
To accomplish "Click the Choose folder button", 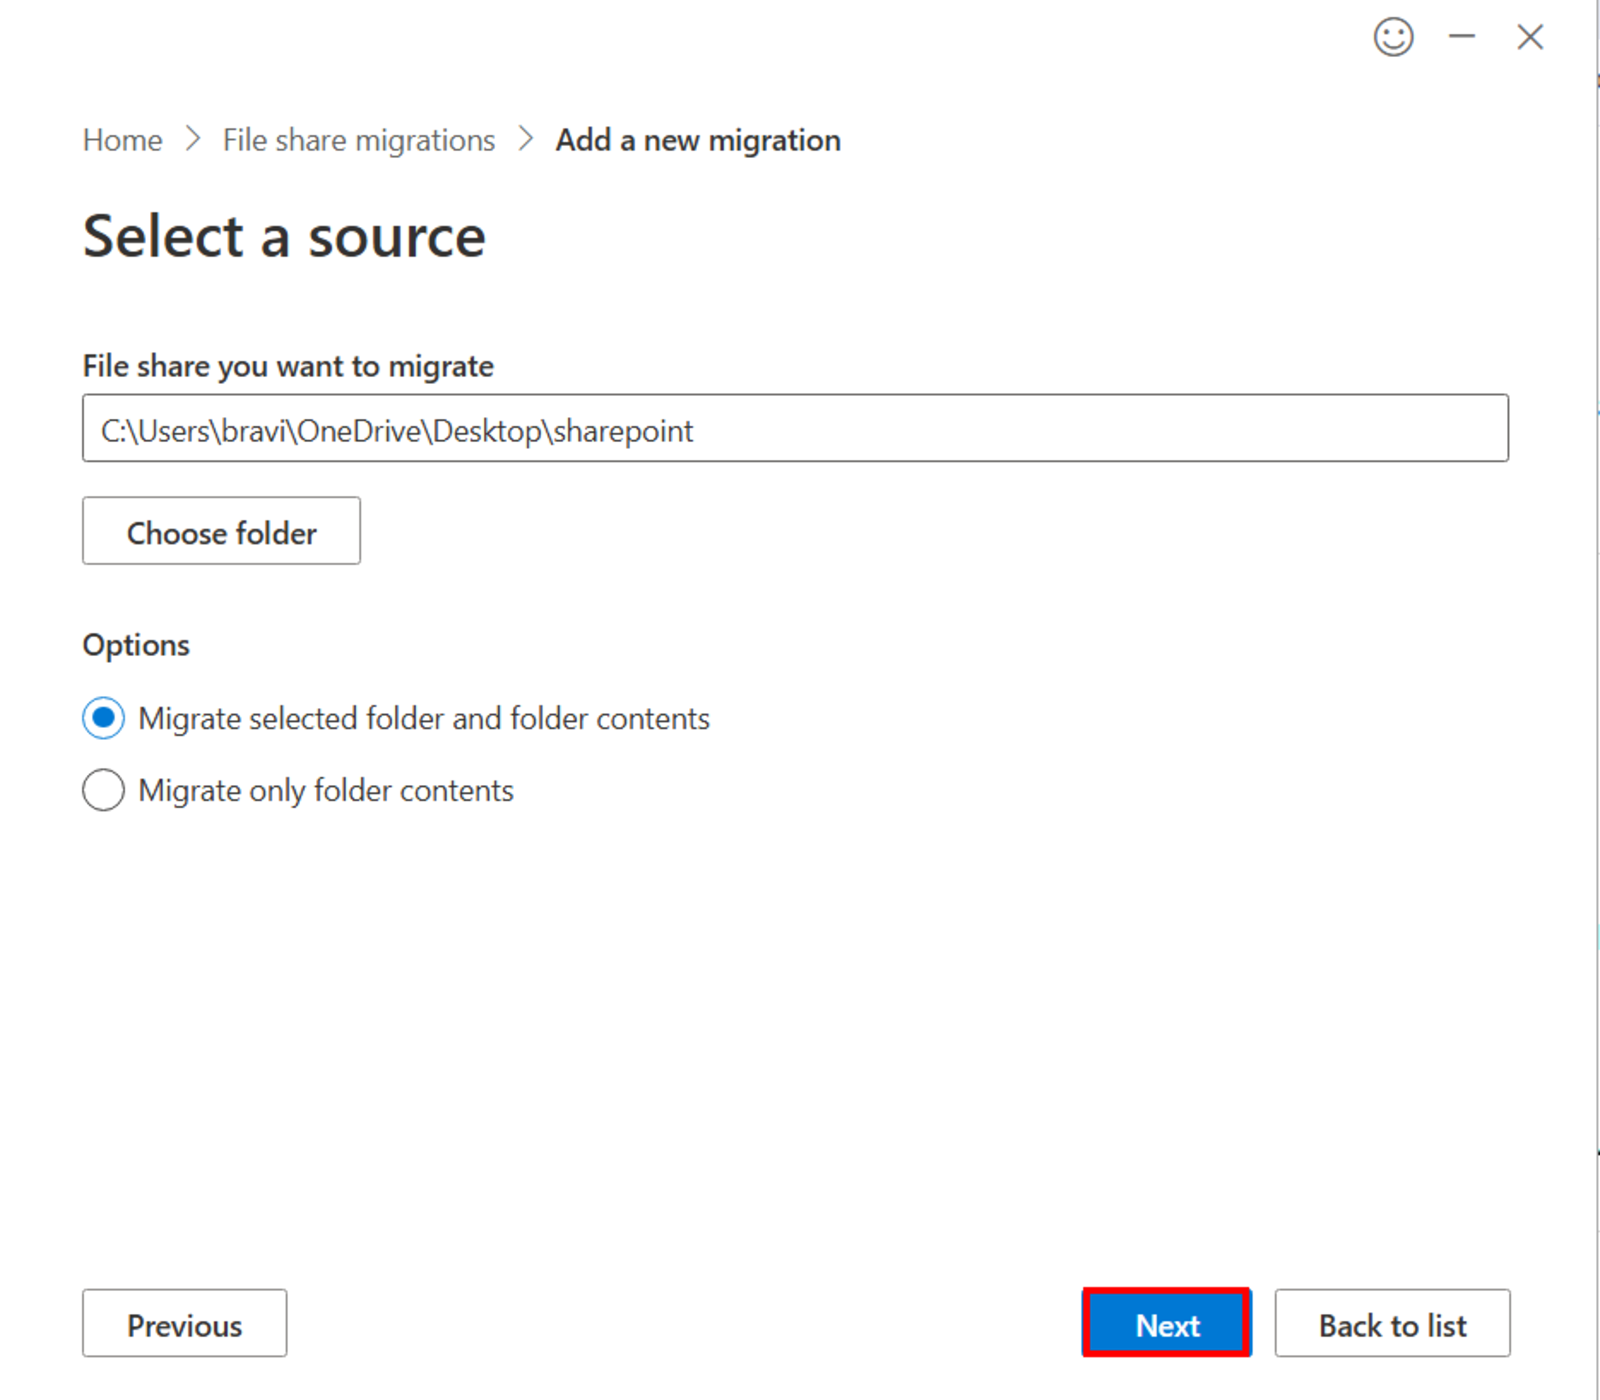I will click(x=221, y=532).
